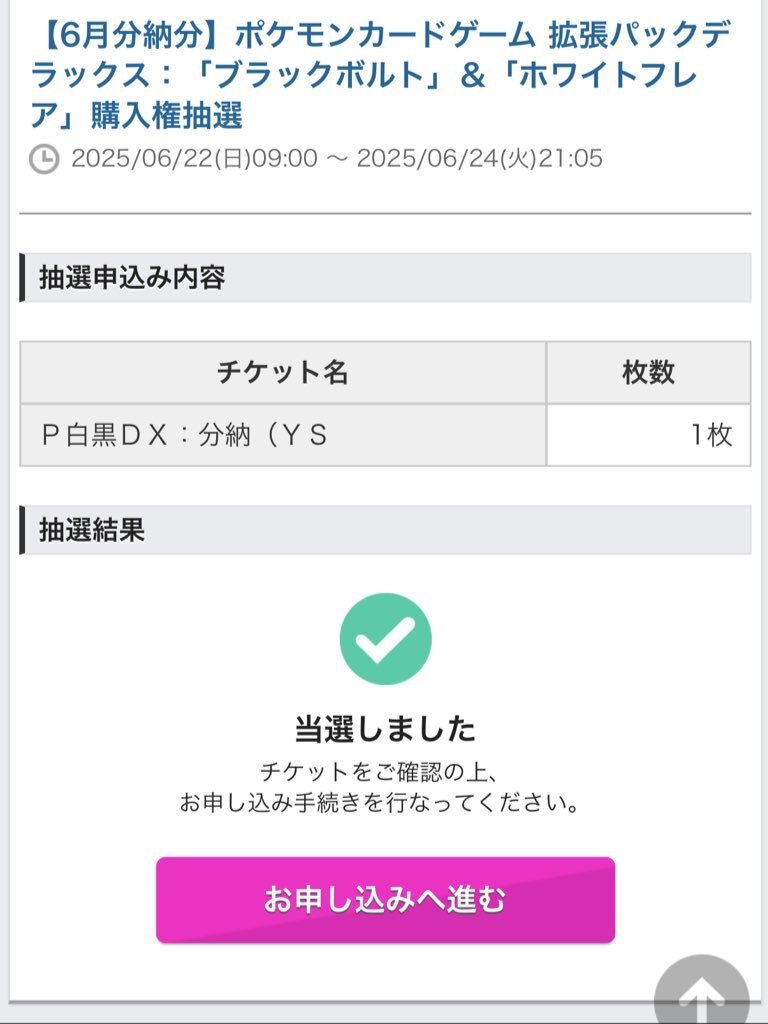The height and width of the screenshot is (1024, 768).
Task: Select the 抽選申込み内容 section header
Action: pos(385,278)
